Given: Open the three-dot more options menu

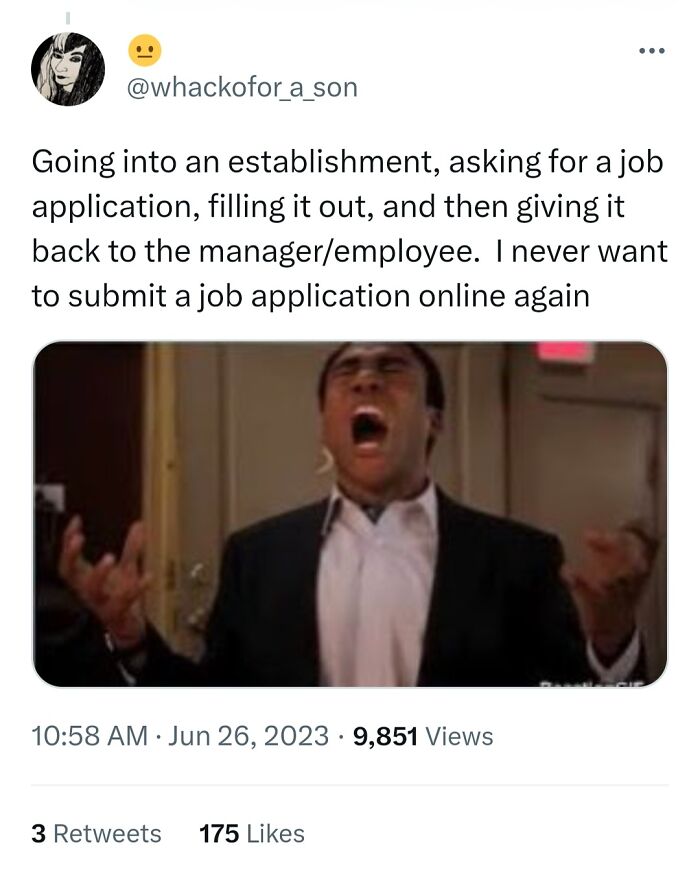Looking at the screenshot, I should coord(652,48).
